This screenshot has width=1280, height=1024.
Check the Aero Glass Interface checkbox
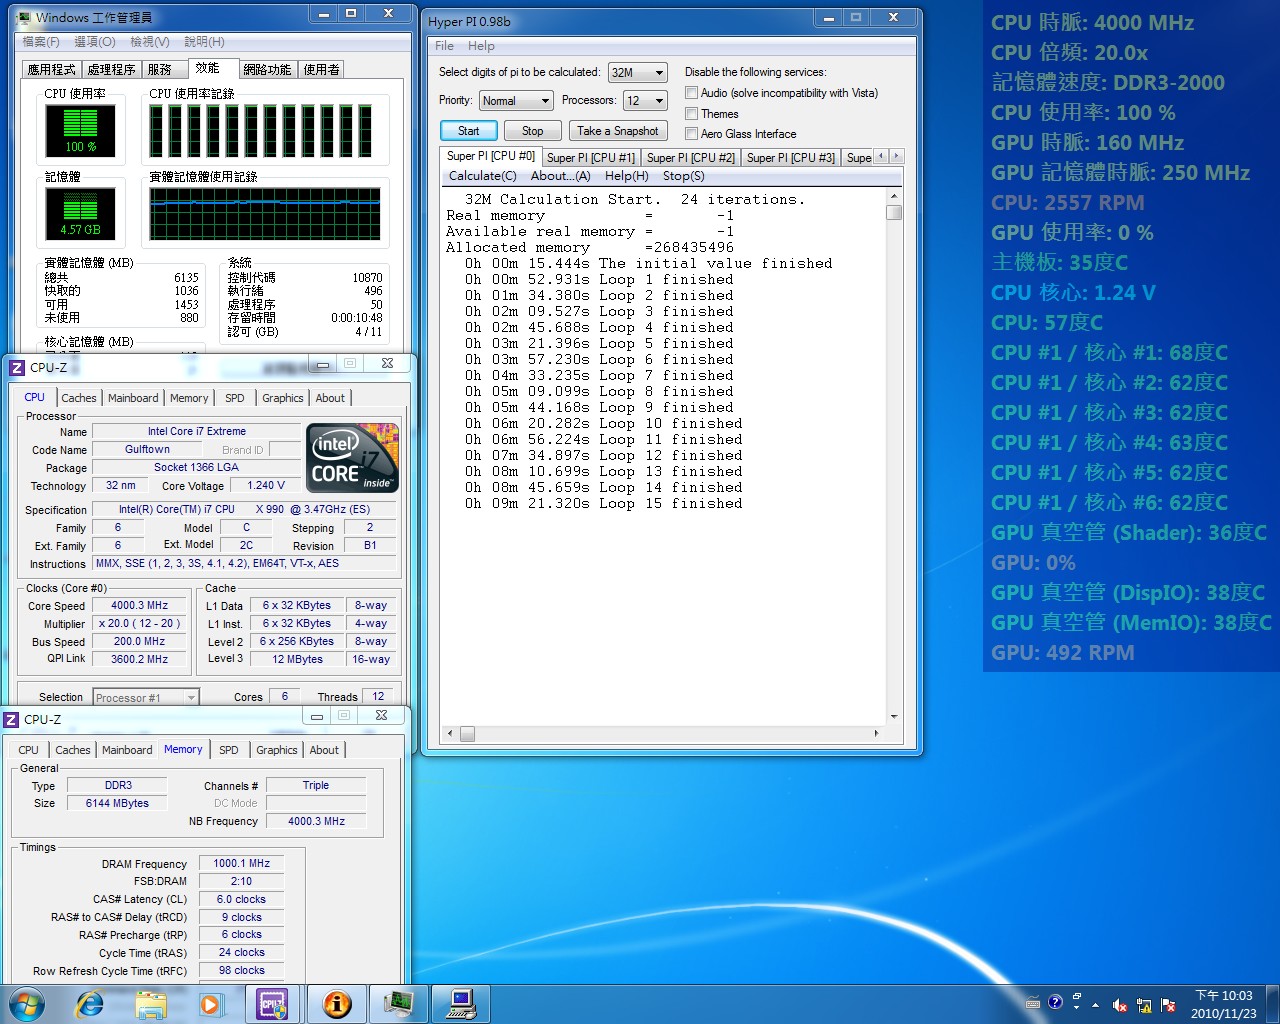point(691,133)
